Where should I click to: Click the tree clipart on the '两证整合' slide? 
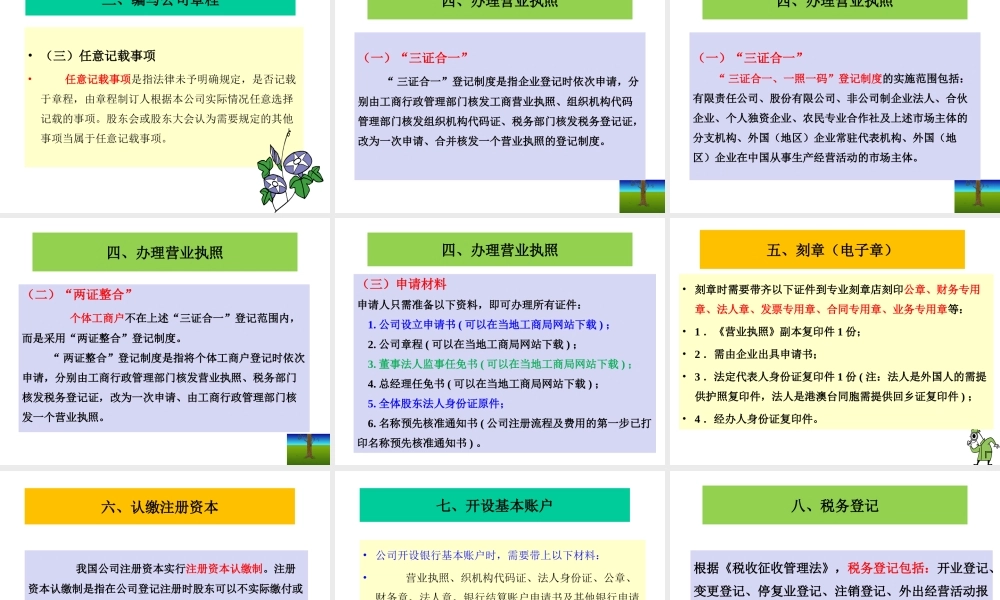(x=308, y=448)
